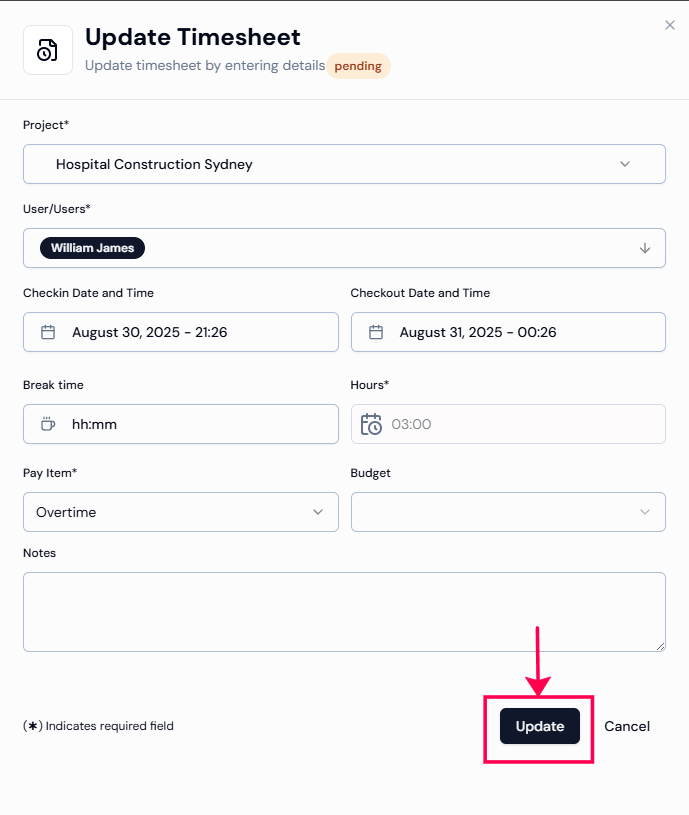Click the clock calendar icon in Hours field
Screen dimensions: 689x815
(x=372, y=424)
